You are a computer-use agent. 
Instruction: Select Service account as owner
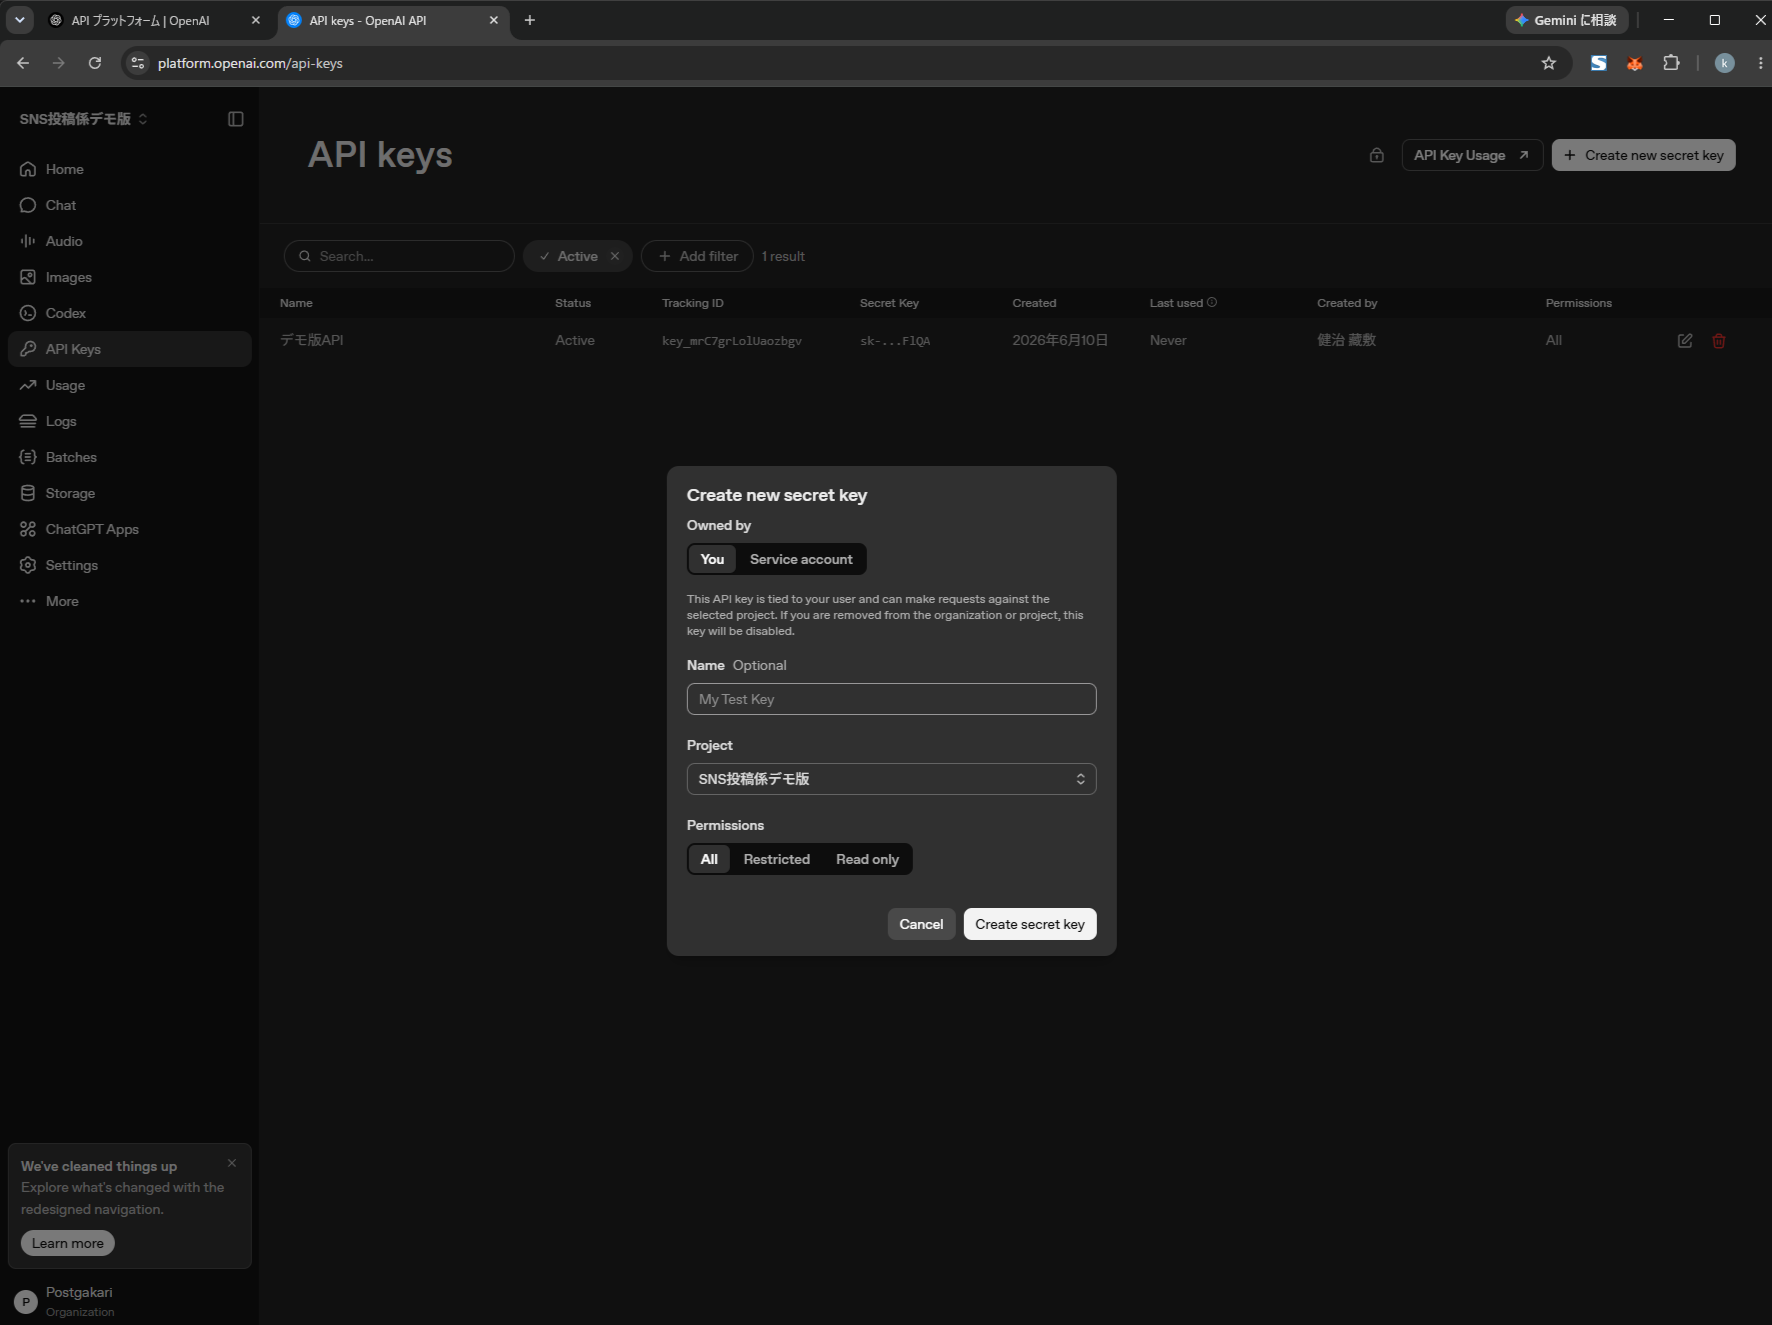tap(801, 559)
